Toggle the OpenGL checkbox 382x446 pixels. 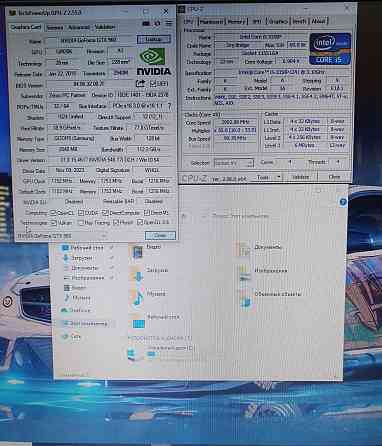140,222
